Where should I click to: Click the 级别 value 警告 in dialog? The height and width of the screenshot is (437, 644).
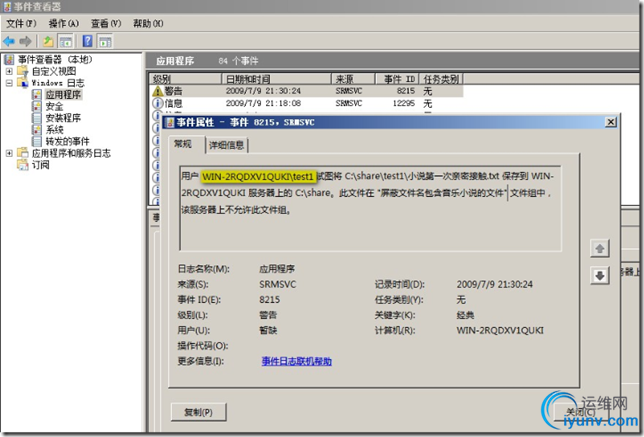click(268, 315)
